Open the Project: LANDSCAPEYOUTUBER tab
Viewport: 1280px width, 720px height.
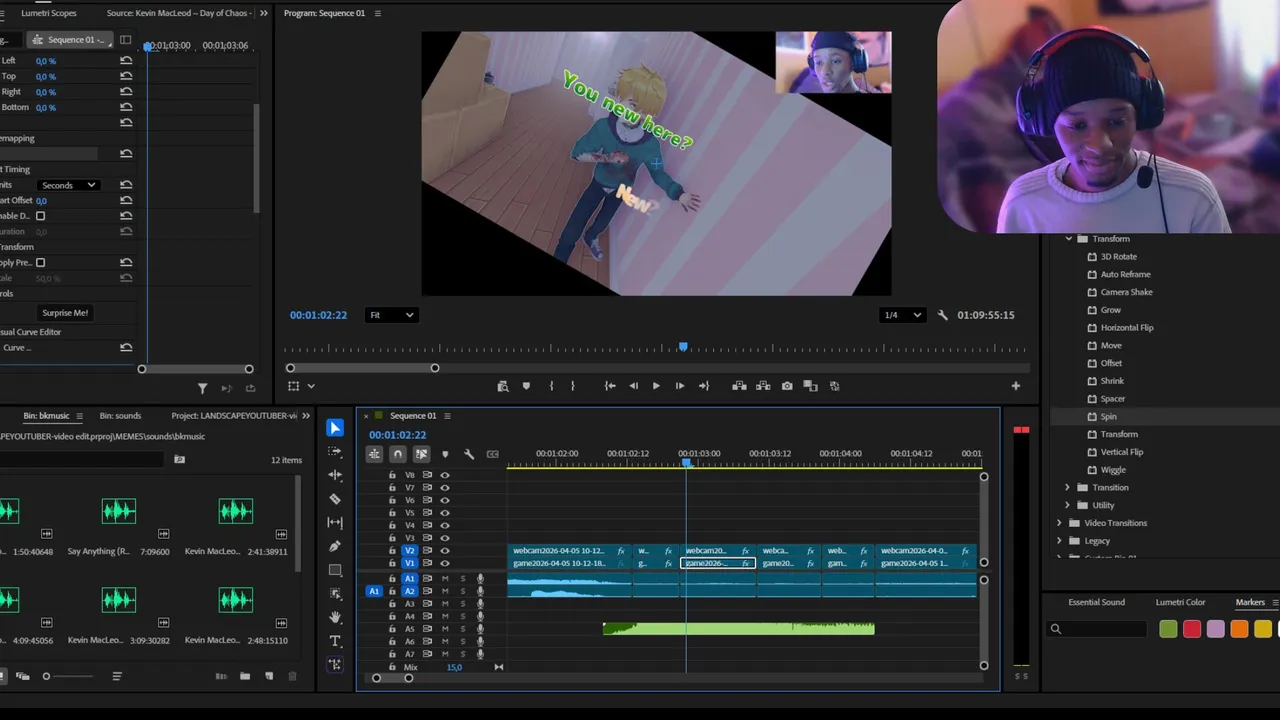(234, 416)
